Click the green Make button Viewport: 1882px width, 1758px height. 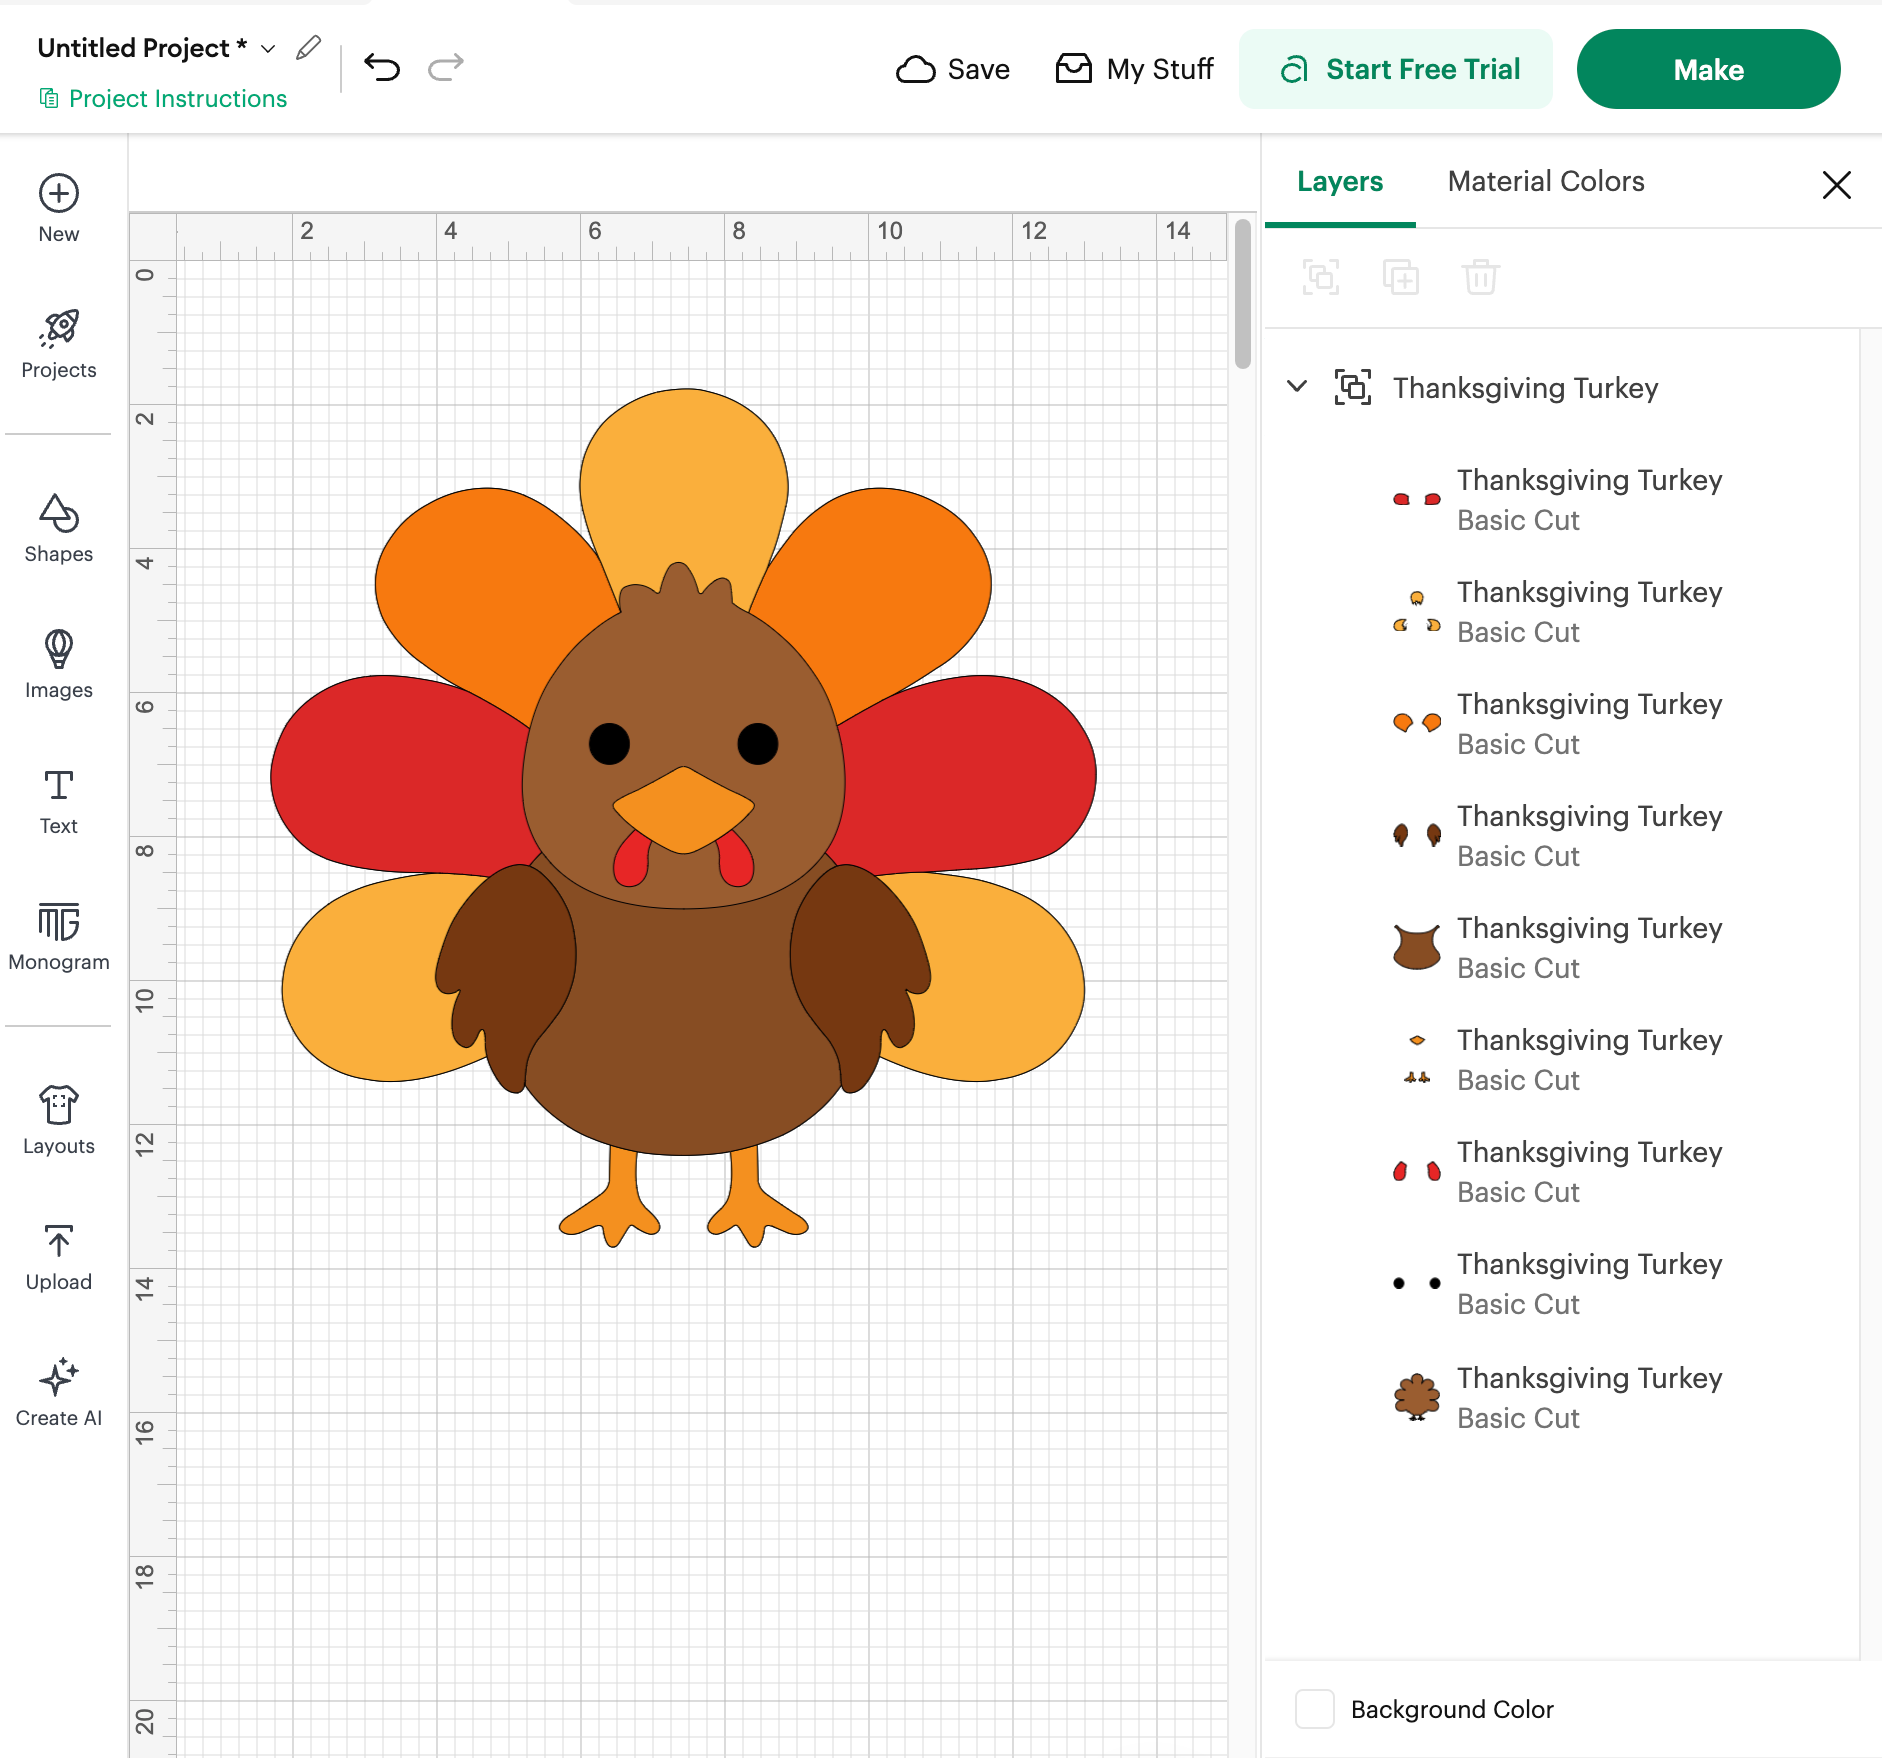click(x=1708, y=69)
